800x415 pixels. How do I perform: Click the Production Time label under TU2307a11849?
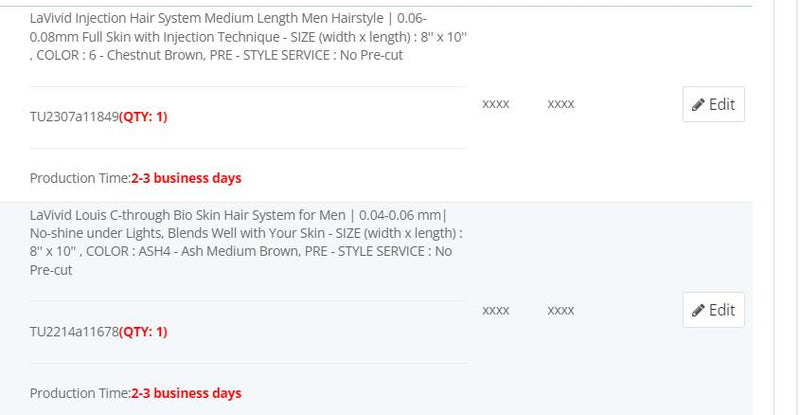[80, 178]
